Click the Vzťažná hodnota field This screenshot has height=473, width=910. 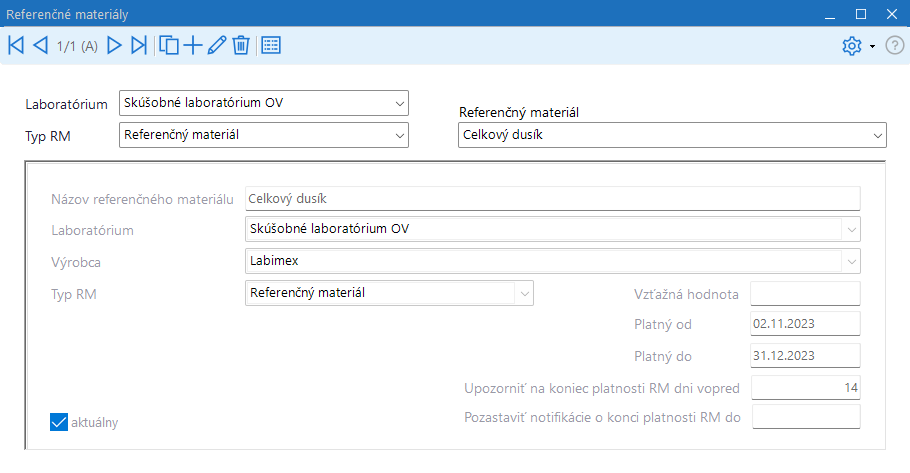805,294
